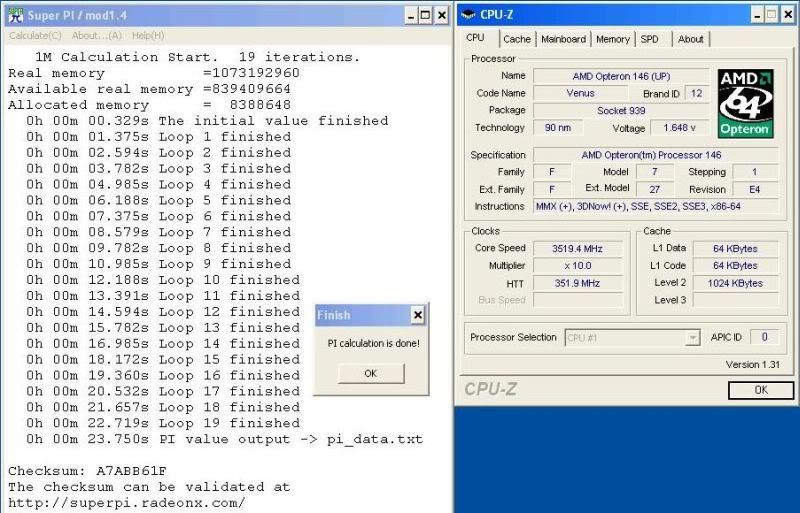Click the 'Version 1.31' text in CPU-Z
Screen dimensions: 800x513
[753, 364]
